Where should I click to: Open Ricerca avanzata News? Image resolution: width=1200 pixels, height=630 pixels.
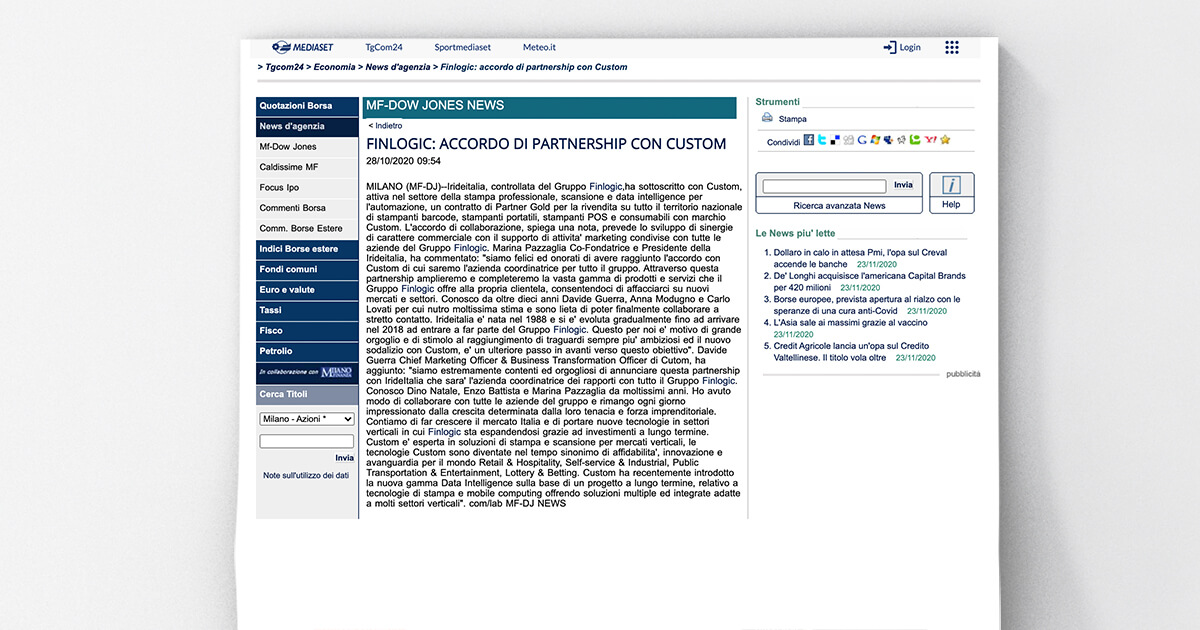coord(839,205)
